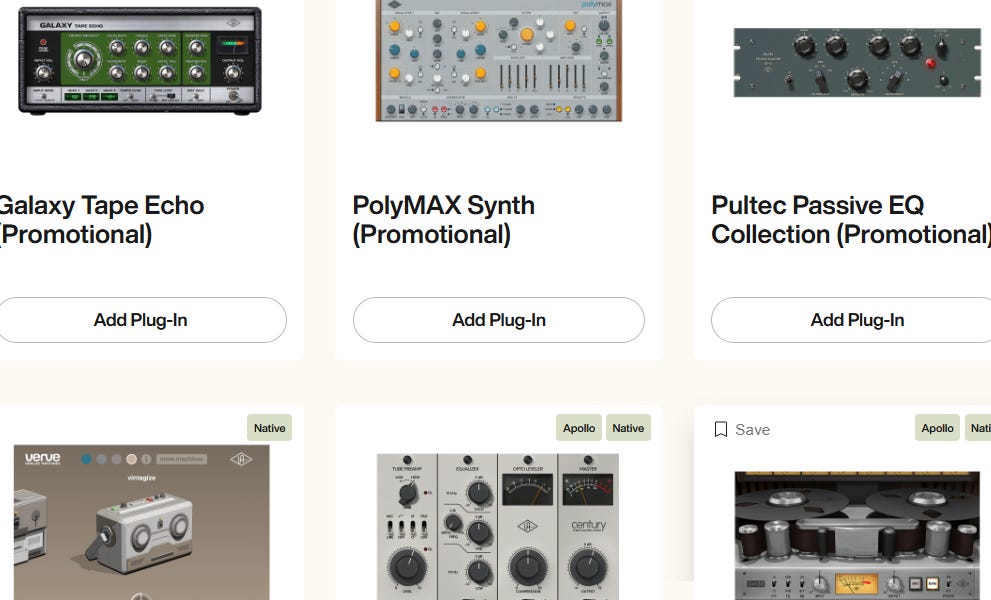Click the Apollo tag on tape machine card
This screenshot has height=600, width=991.
click(937, 428)
